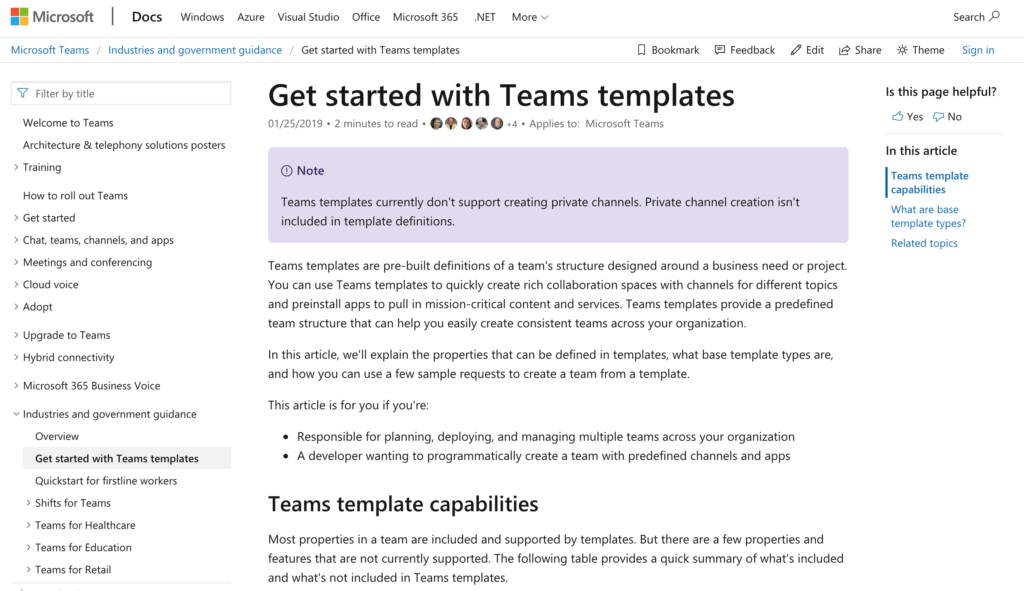The width and height of the screenshot is (1024, 591).
Task: Expand Meetings and conferencing section
Action: coord(16,262)
